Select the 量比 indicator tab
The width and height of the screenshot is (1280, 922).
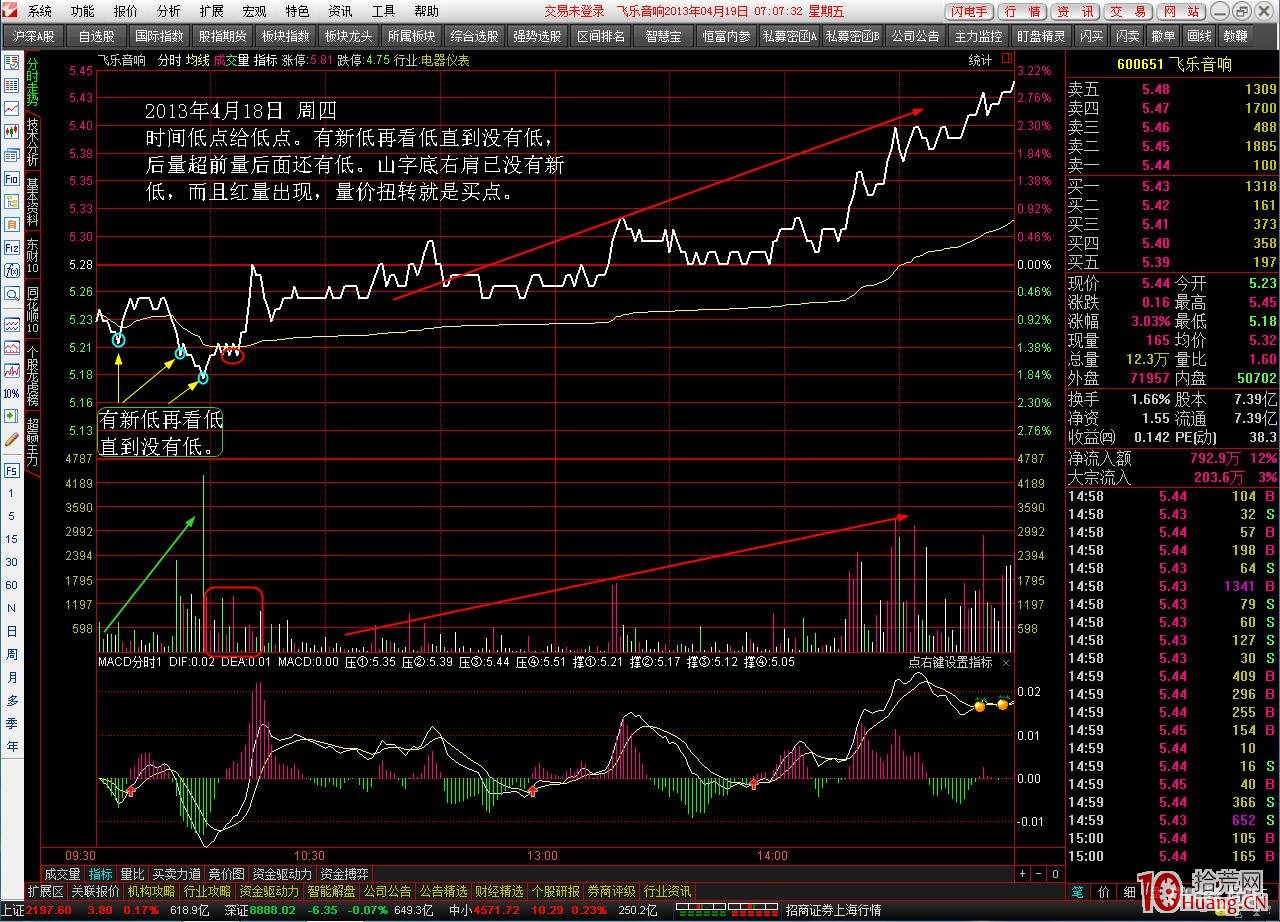[x=132, y=874]
